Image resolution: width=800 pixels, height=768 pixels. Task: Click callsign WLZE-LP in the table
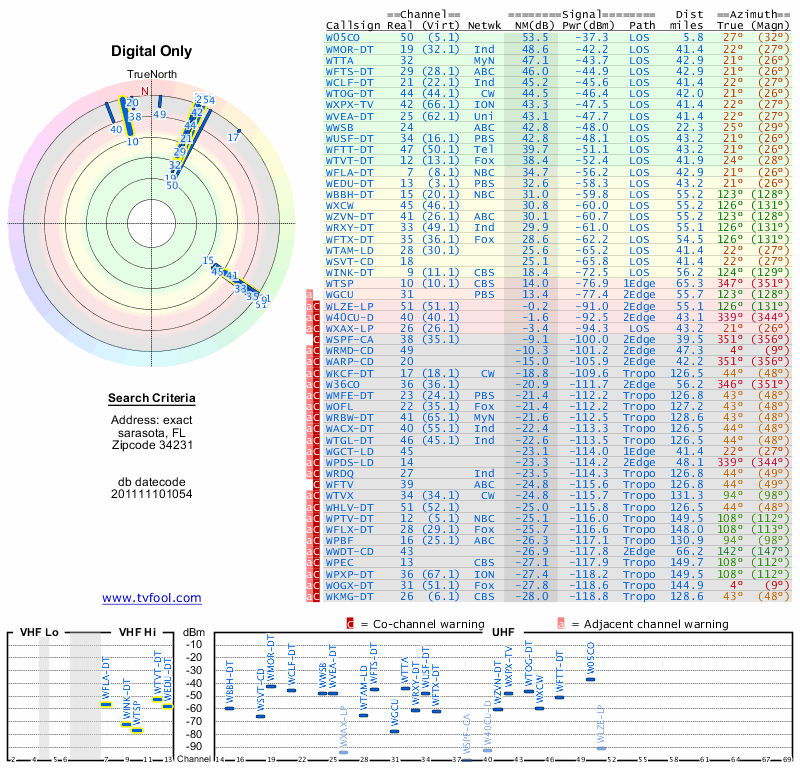click(x=349, y=306)
